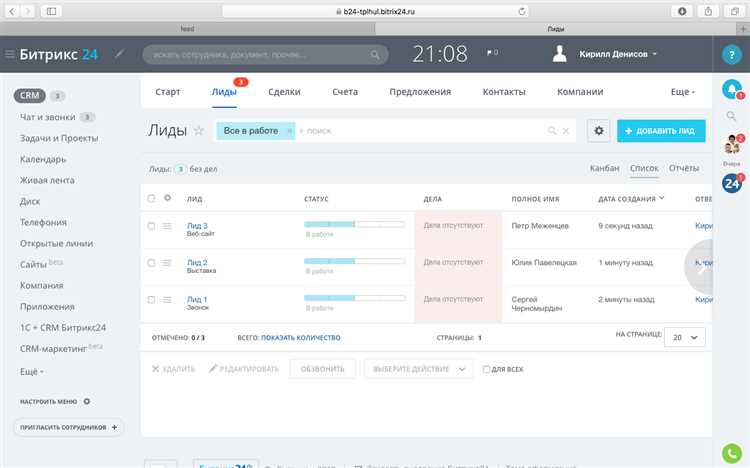Toggle the browser sidebar button
Viewport: 750px width, 468px height.
51,11
